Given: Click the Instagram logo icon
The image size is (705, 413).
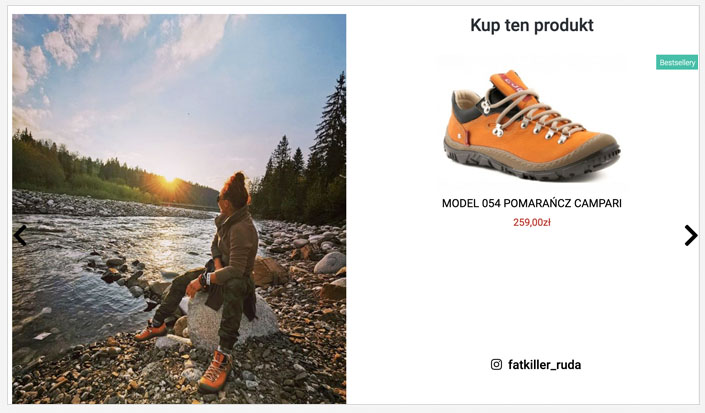Looking at the screenshot, I should pyautogui.click(x=496, y=364).
